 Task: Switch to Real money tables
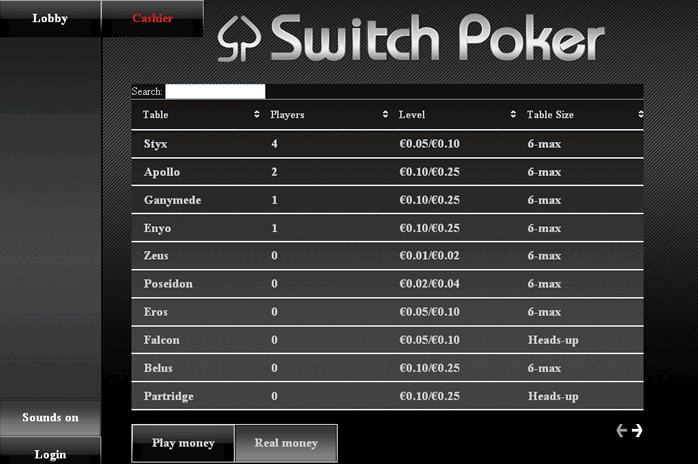click(286, 443)
